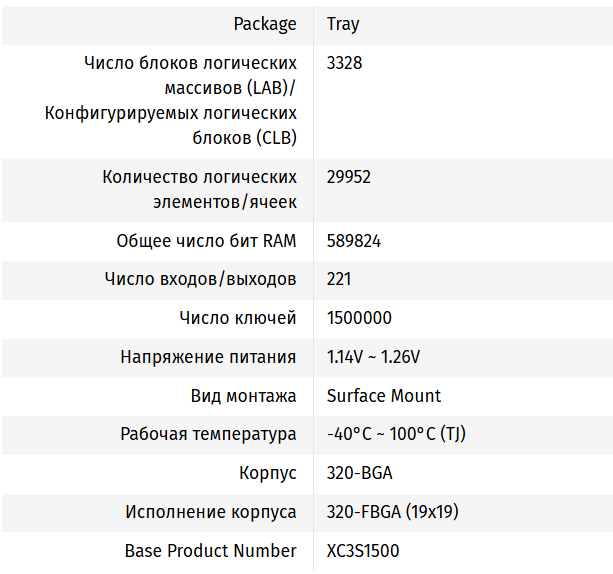Click the "Surface Mount" value
The height and width of the screenshot is (574, 613).
[x=384, y=396]
